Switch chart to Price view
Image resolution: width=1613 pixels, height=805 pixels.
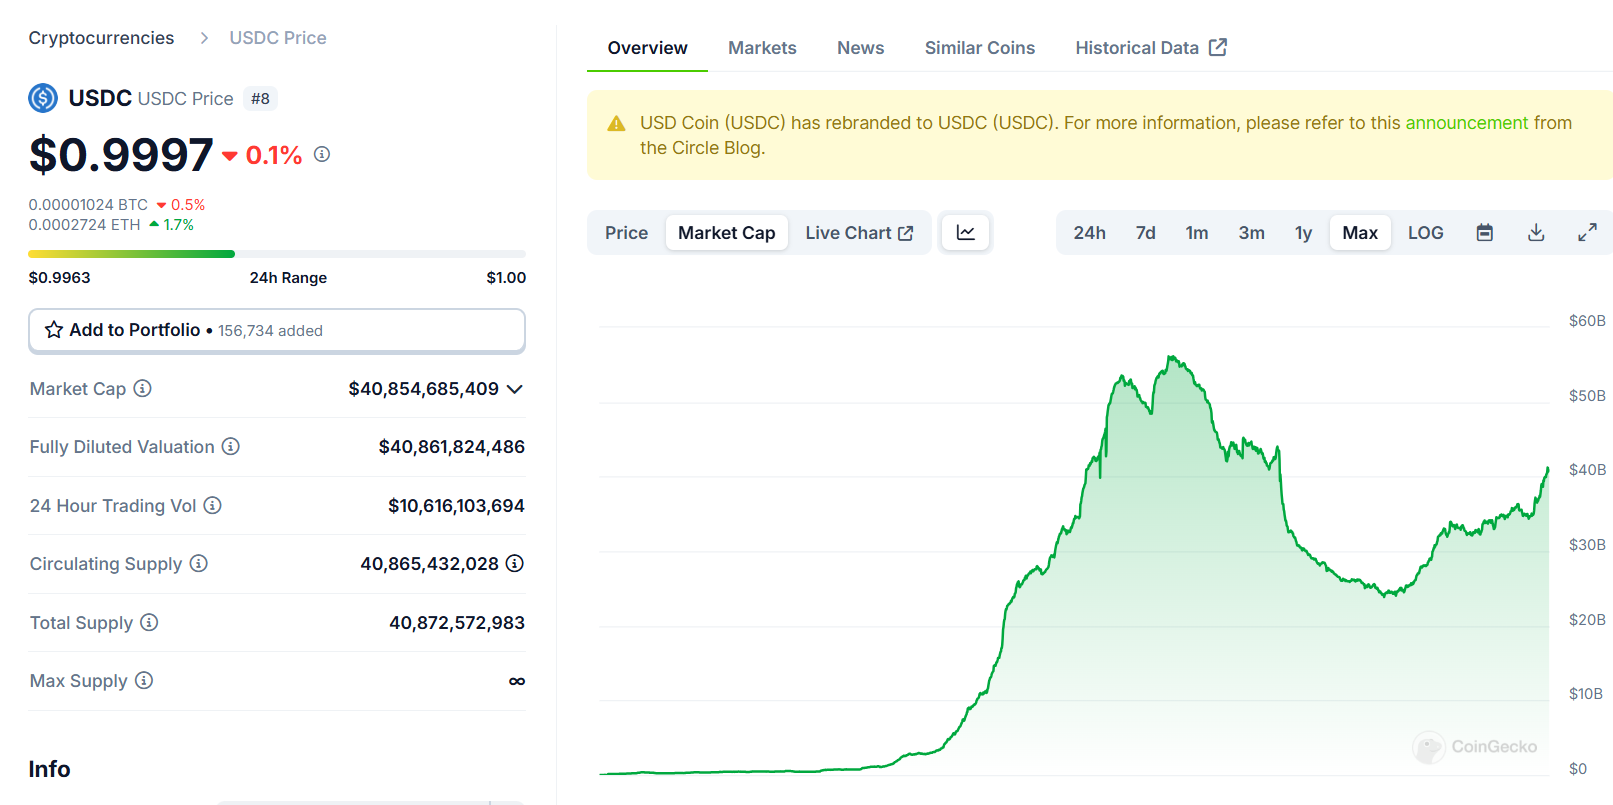627,233
